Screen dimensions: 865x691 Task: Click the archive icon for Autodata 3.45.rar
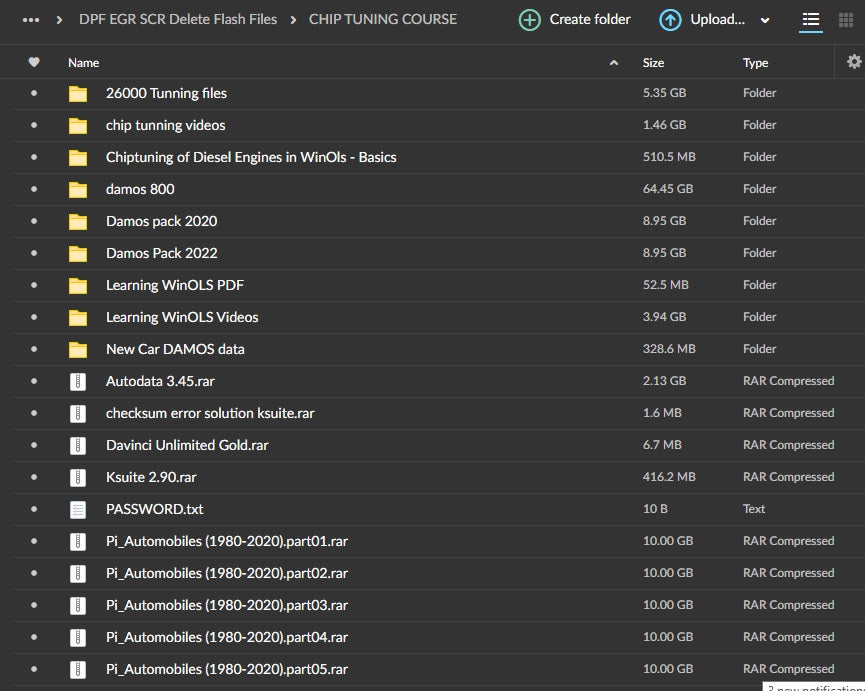(x=78, y=381)
